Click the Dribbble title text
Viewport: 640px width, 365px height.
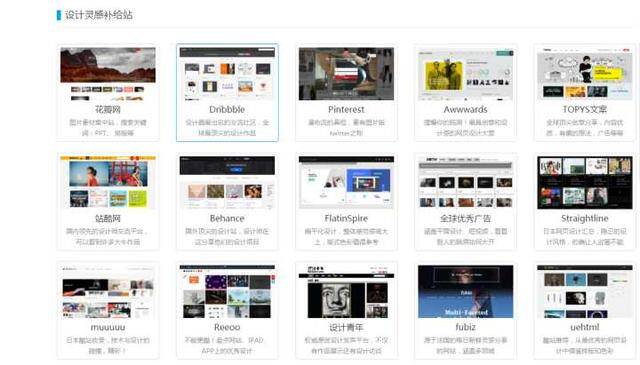click(x=227, y=109)
